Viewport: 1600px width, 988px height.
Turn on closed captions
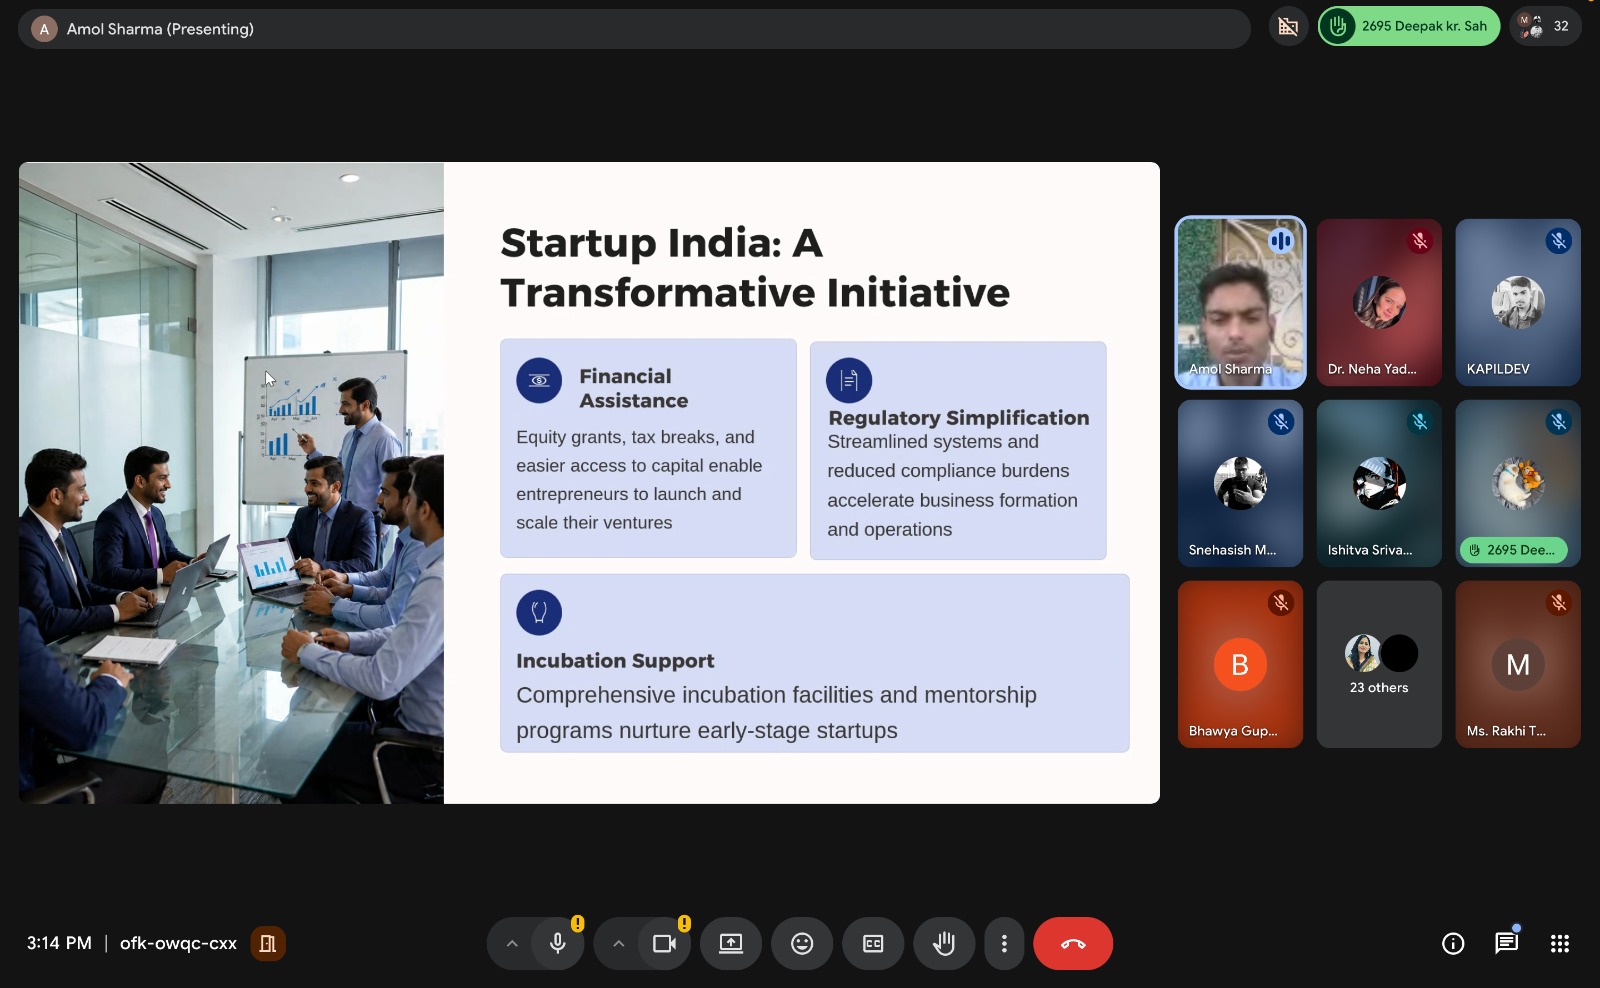(x=873, y=944)
